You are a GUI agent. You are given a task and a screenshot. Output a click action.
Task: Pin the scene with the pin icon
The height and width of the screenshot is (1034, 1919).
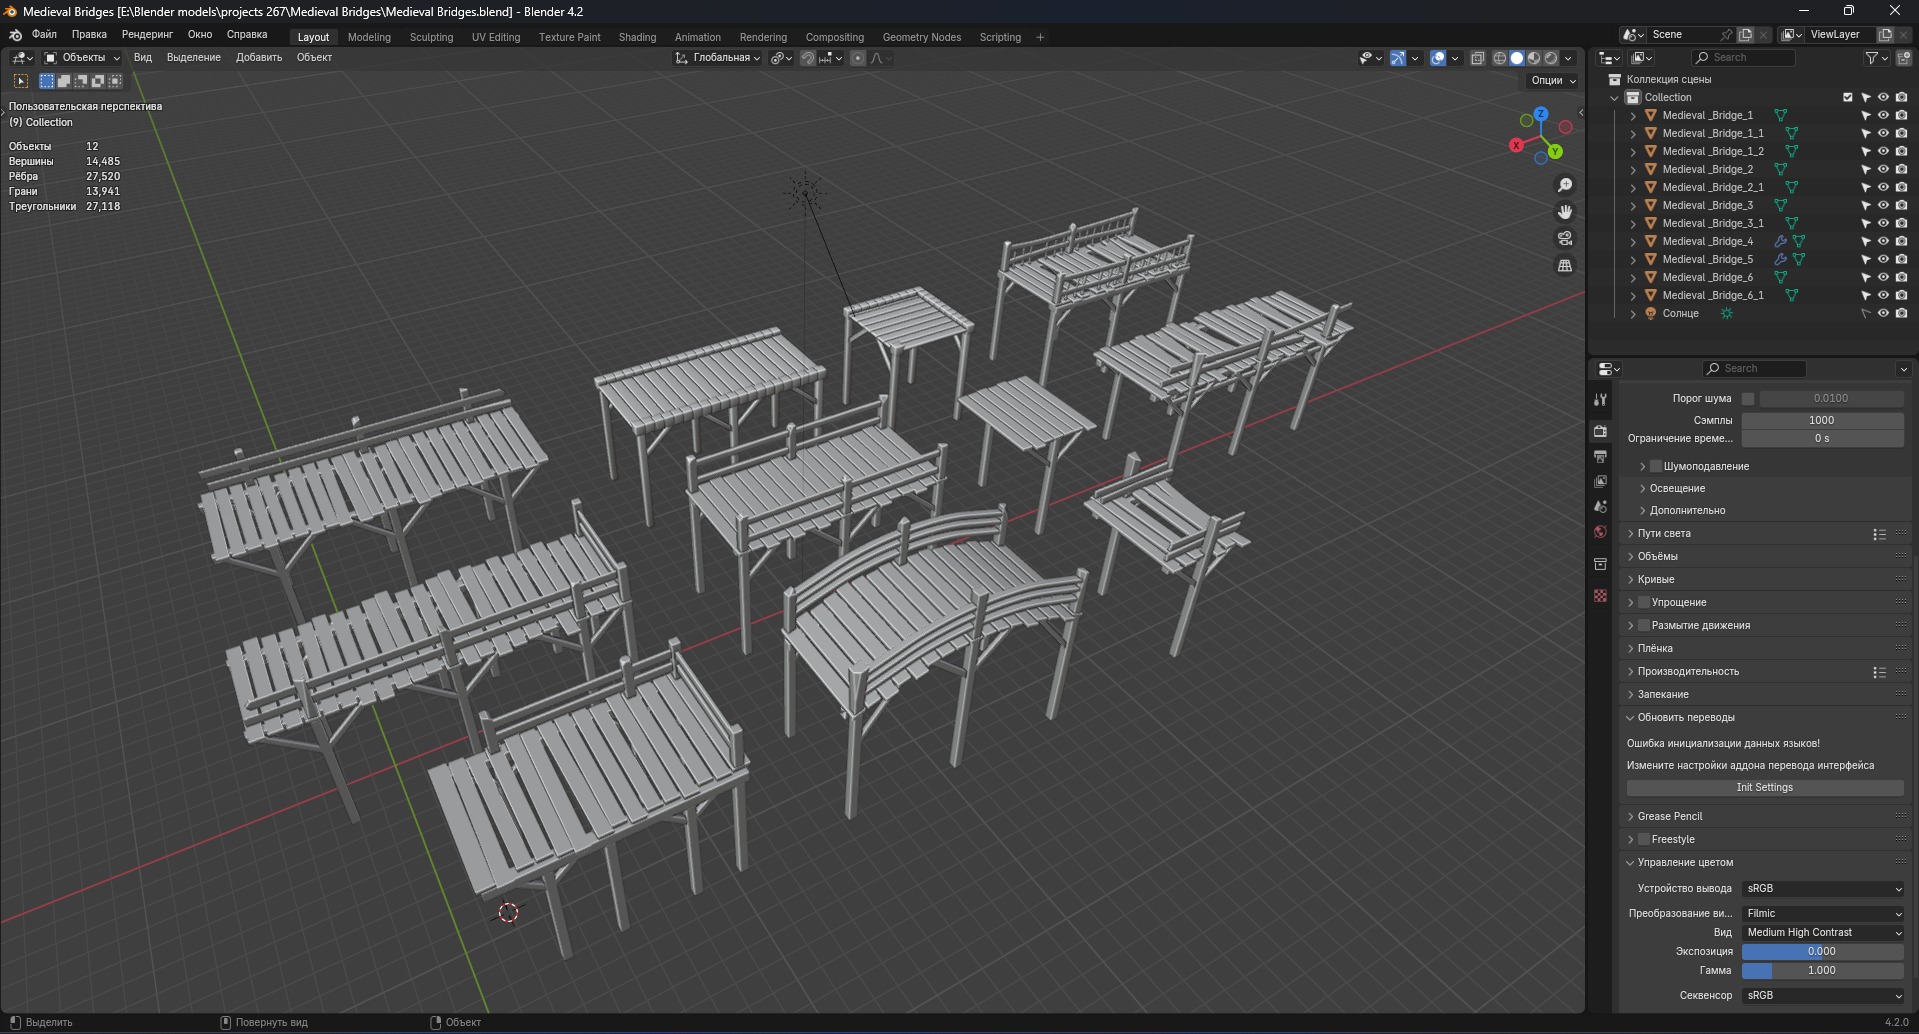pos(1726,34)
